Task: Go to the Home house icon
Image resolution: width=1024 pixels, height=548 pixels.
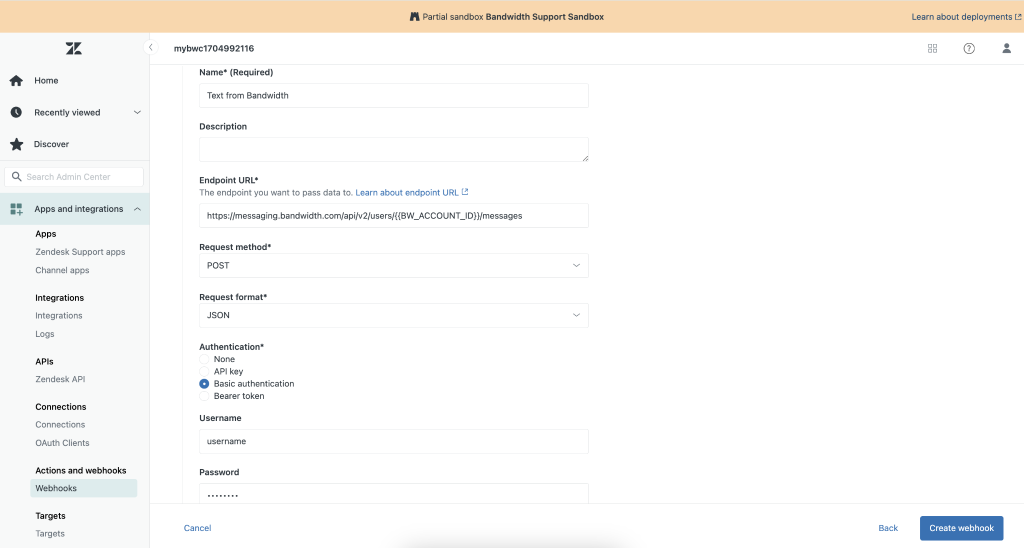Action: click(x=16, y=80)
